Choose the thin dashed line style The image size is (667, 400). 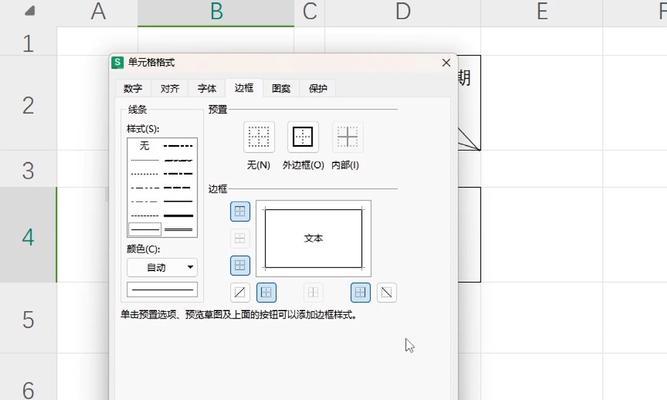(145, 216)
